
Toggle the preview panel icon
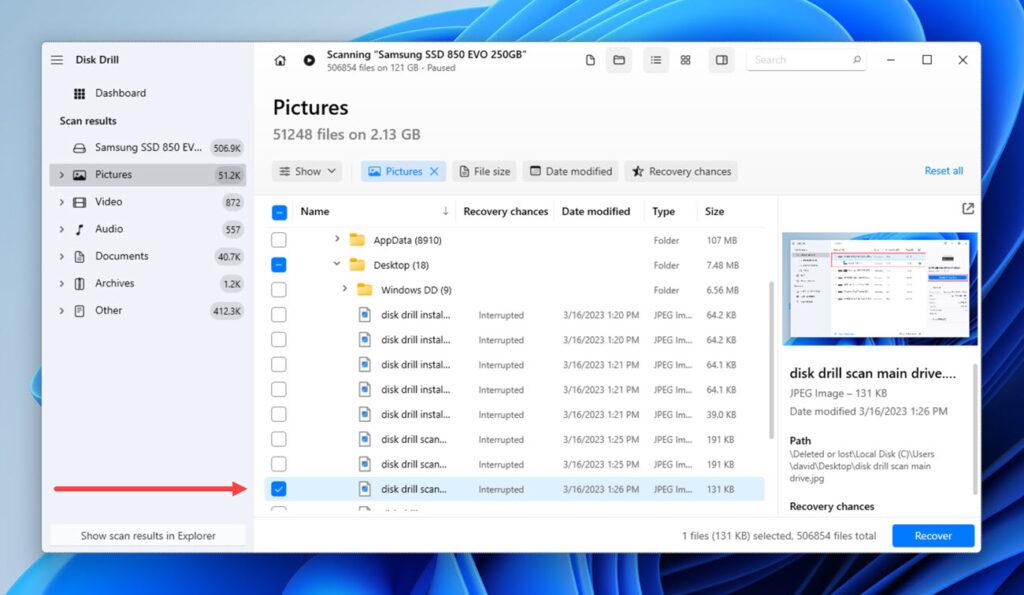tap(721, 60)
